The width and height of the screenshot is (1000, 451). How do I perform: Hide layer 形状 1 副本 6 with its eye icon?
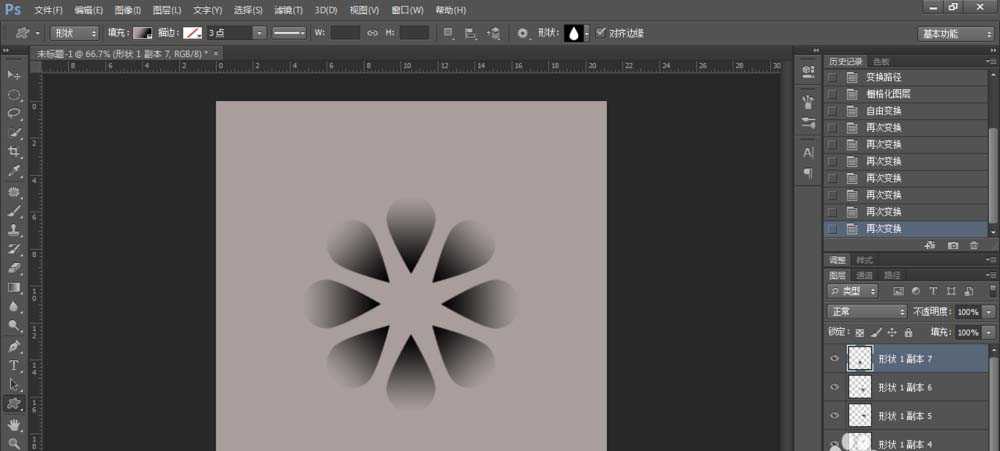click(x=834, y=387)
